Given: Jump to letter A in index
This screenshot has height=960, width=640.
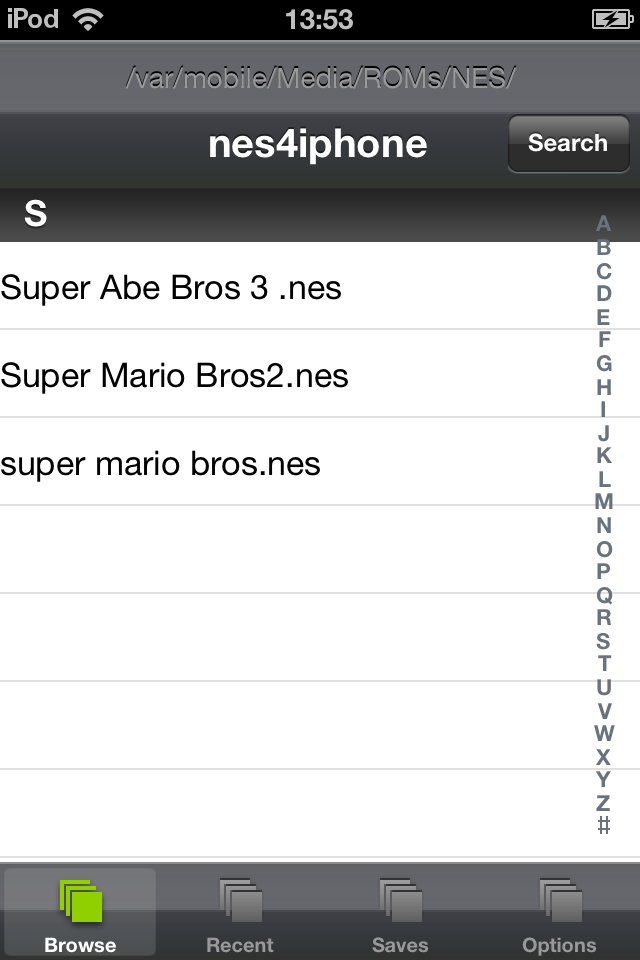Looking at the screenshot, I should [603, 224].
